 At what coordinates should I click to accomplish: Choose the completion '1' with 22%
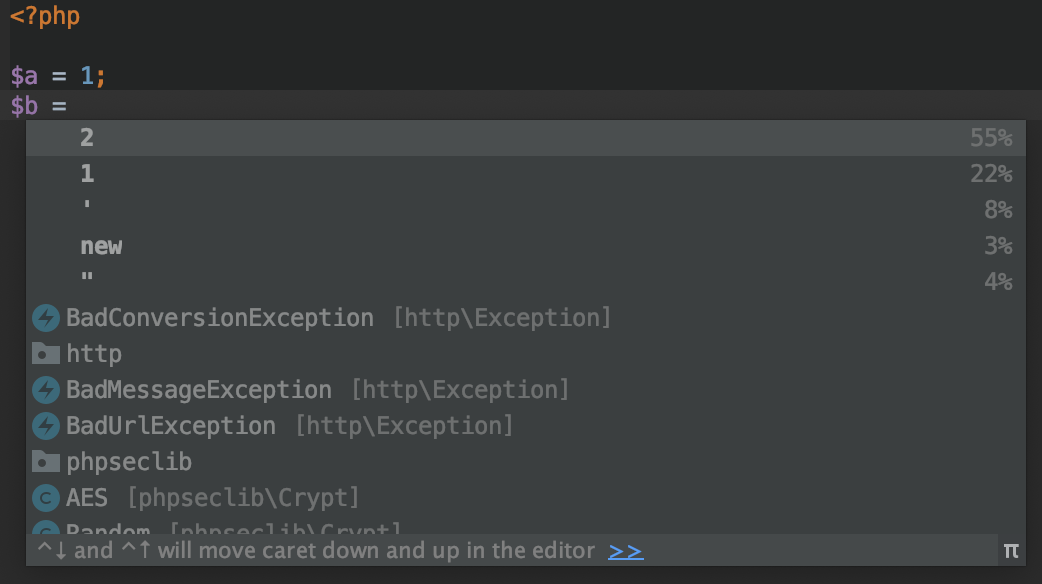[526, 174]
